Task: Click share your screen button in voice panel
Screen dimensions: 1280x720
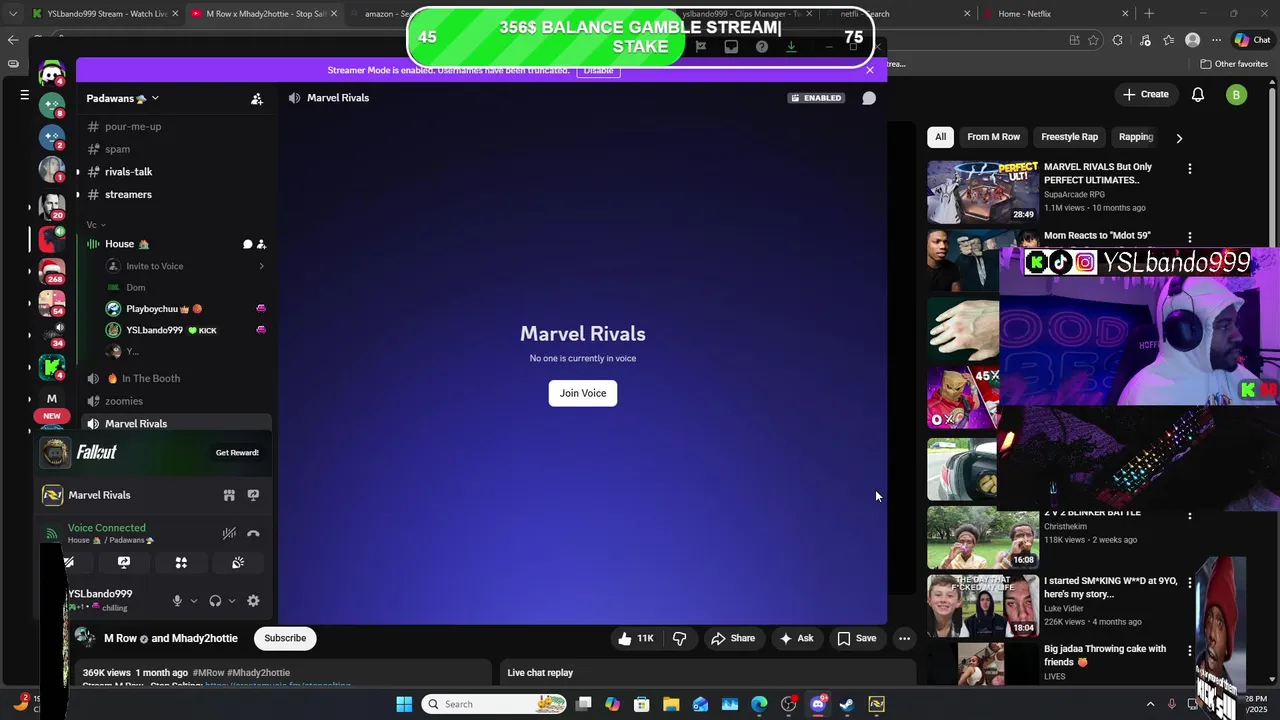Action: [124, 563]
